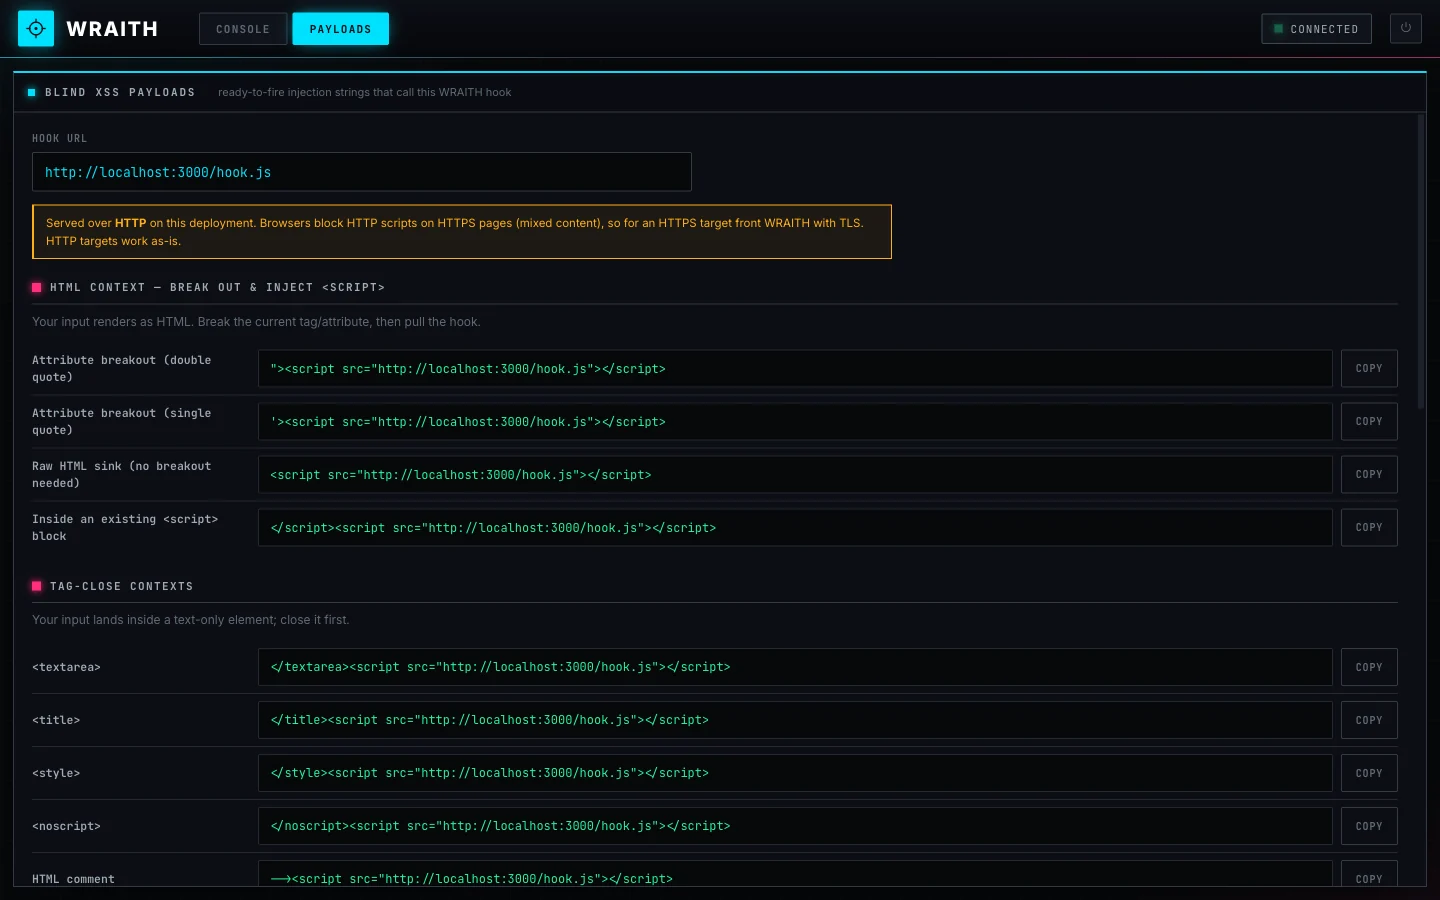This screenshot has height=900, width=1440.
Task: Select the Payloads tab
Action: click(340, 29)
